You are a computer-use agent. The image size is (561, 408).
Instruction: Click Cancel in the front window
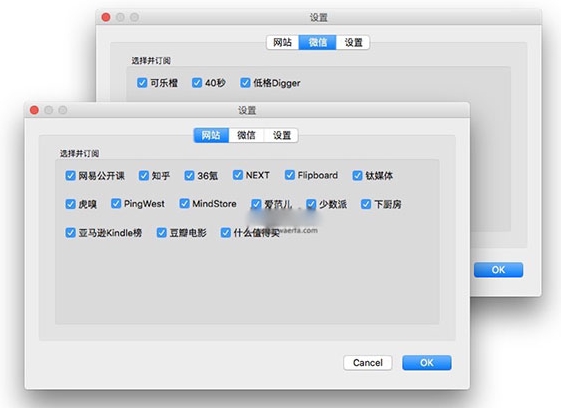(x=368, y=363)
